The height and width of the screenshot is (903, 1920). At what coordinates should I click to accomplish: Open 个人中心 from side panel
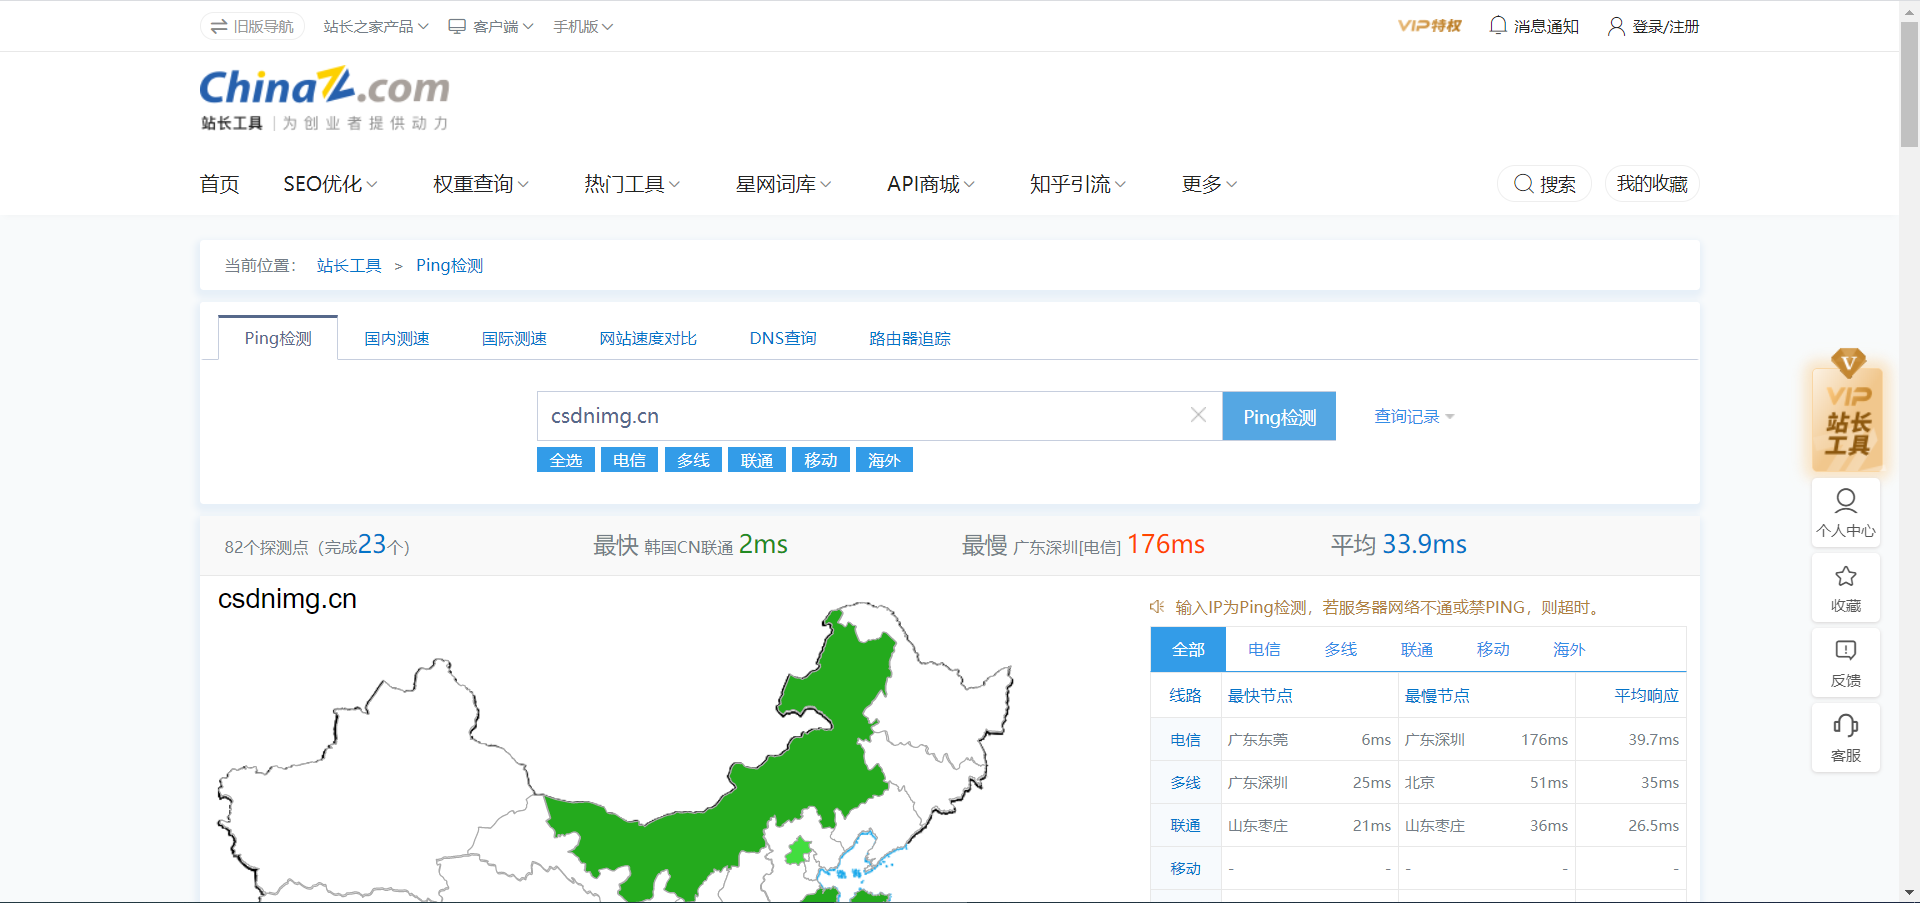pyautogui.click(x=1846, y=512)
